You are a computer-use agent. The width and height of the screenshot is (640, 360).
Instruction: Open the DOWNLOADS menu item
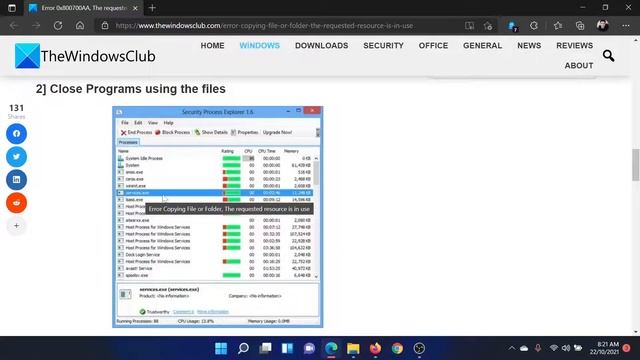click(322, 46)
